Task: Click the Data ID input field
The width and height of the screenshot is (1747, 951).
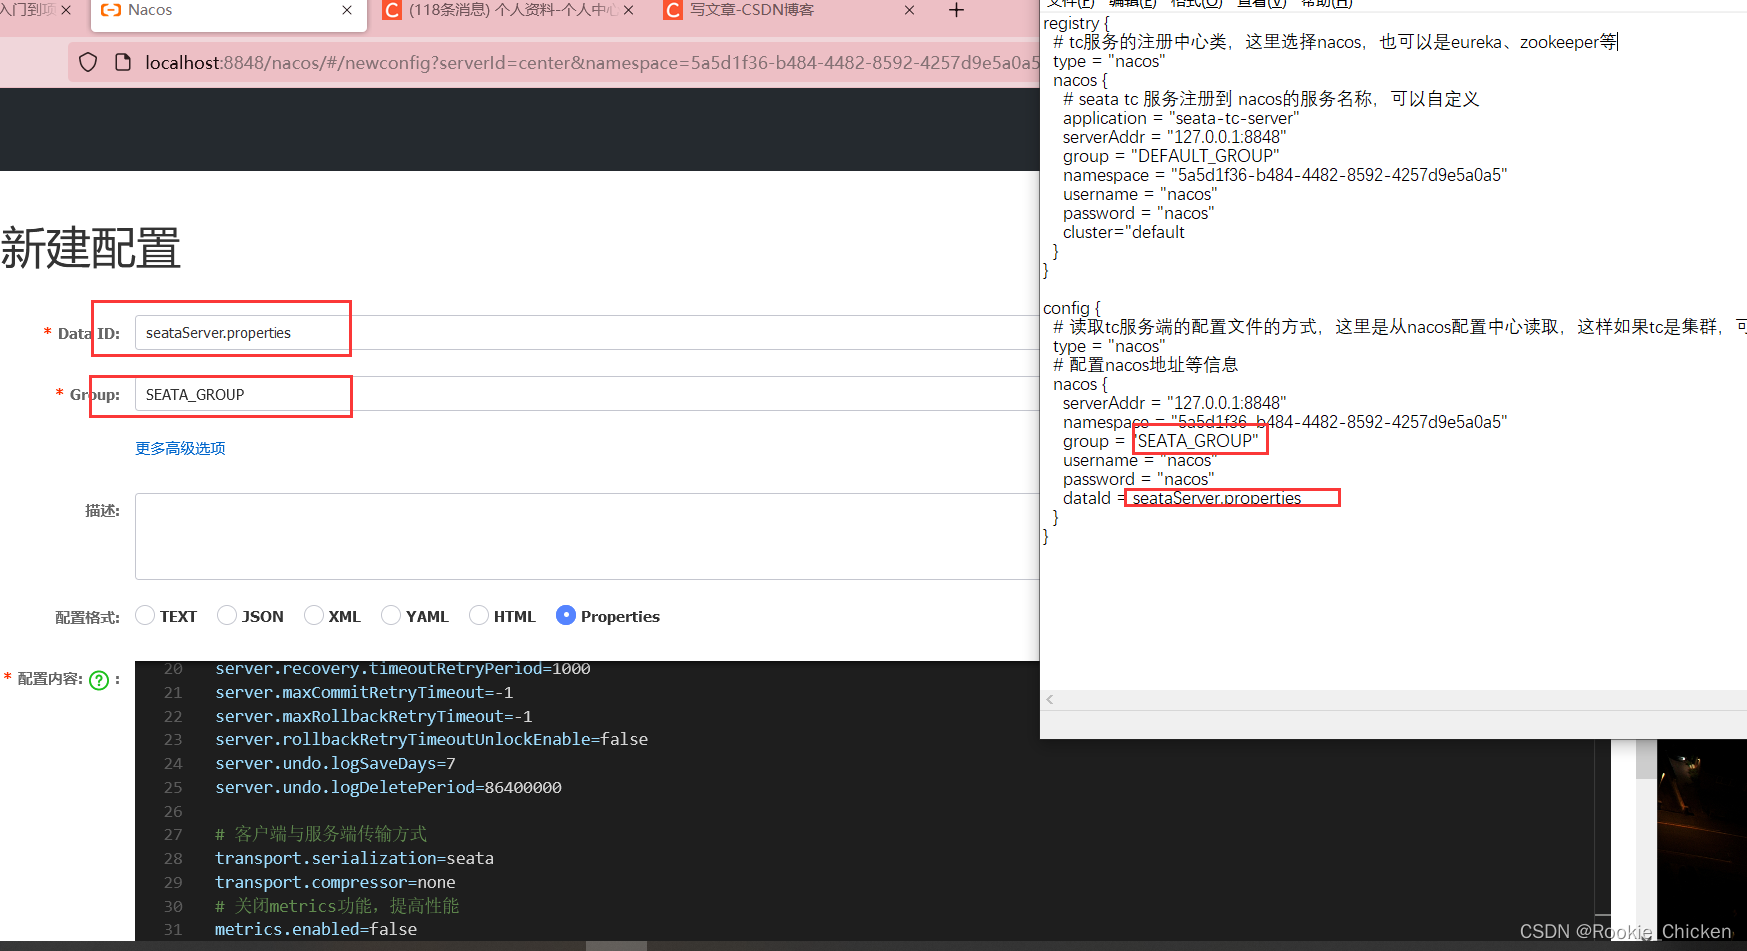Action: point(587,333)
